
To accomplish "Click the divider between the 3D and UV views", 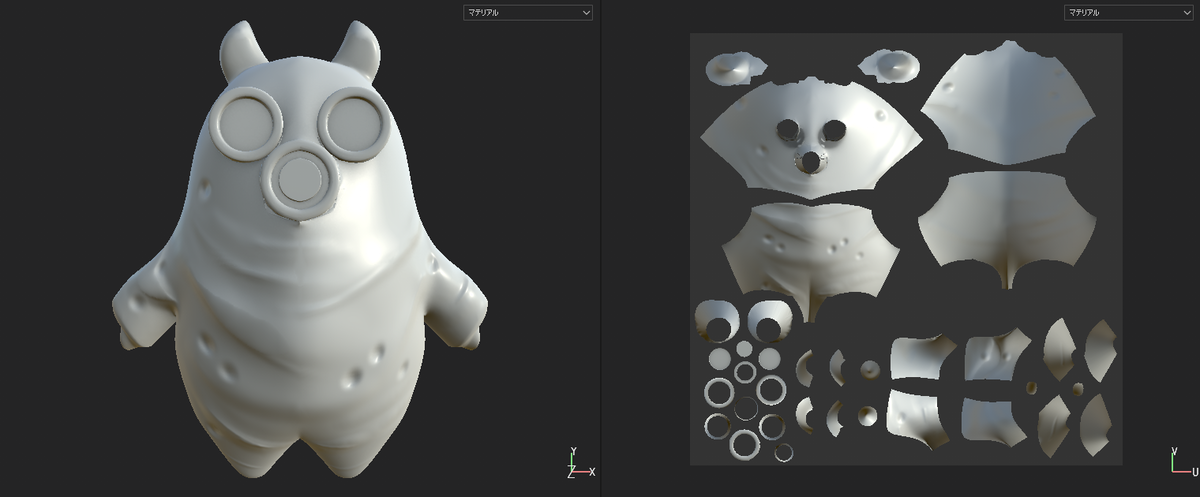I will click(x=600, y=248).
